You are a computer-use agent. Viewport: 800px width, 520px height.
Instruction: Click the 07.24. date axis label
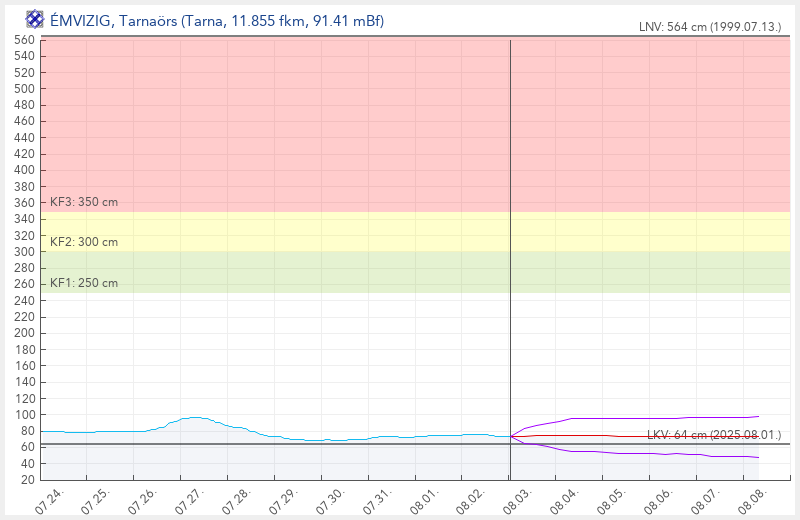point(50,501)
